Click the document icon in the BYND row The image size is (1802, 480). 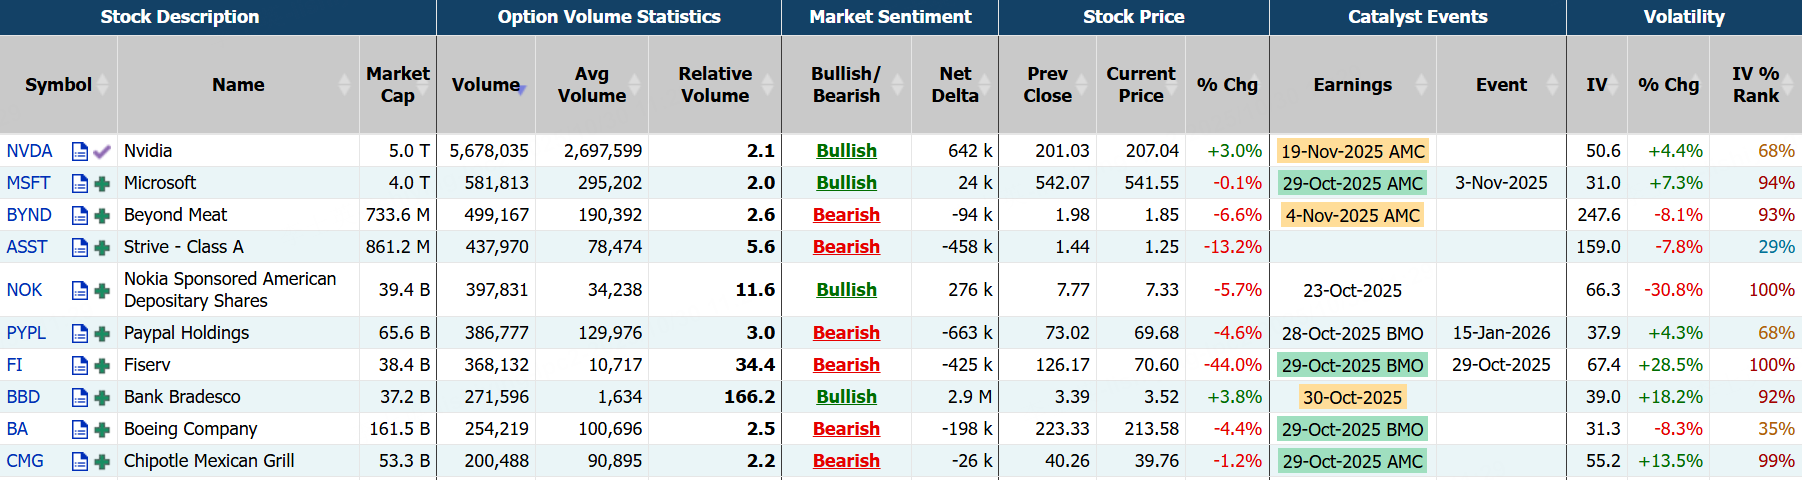pos(80,215)
